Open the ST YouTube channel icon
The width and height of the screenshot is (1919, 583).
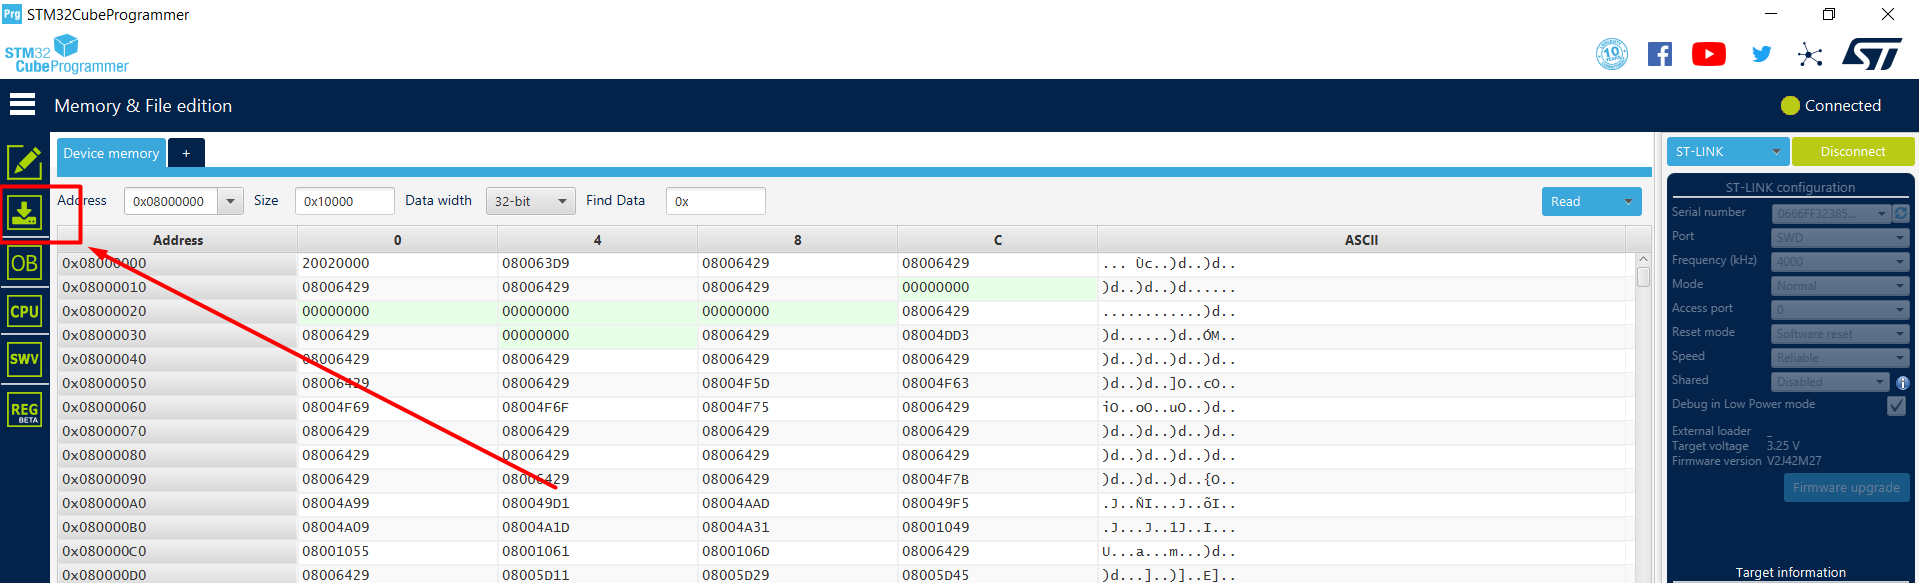tap(1708, 54)
